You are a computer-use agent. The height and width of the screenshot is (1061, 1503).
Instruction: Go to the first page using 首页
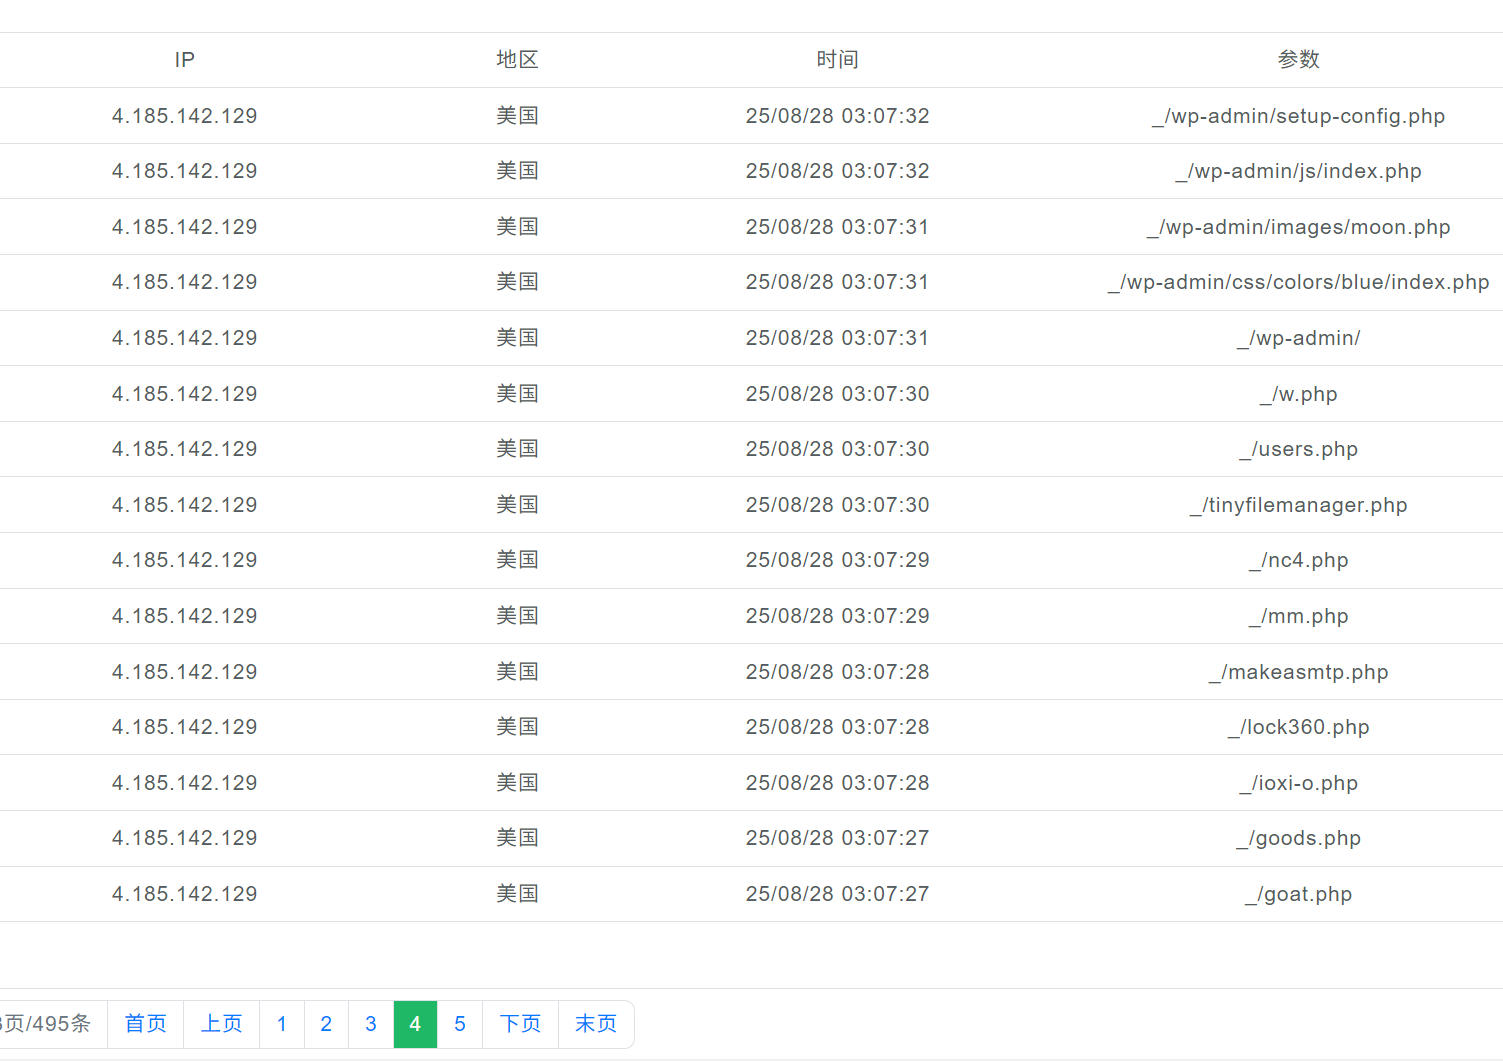[145, 1024]
